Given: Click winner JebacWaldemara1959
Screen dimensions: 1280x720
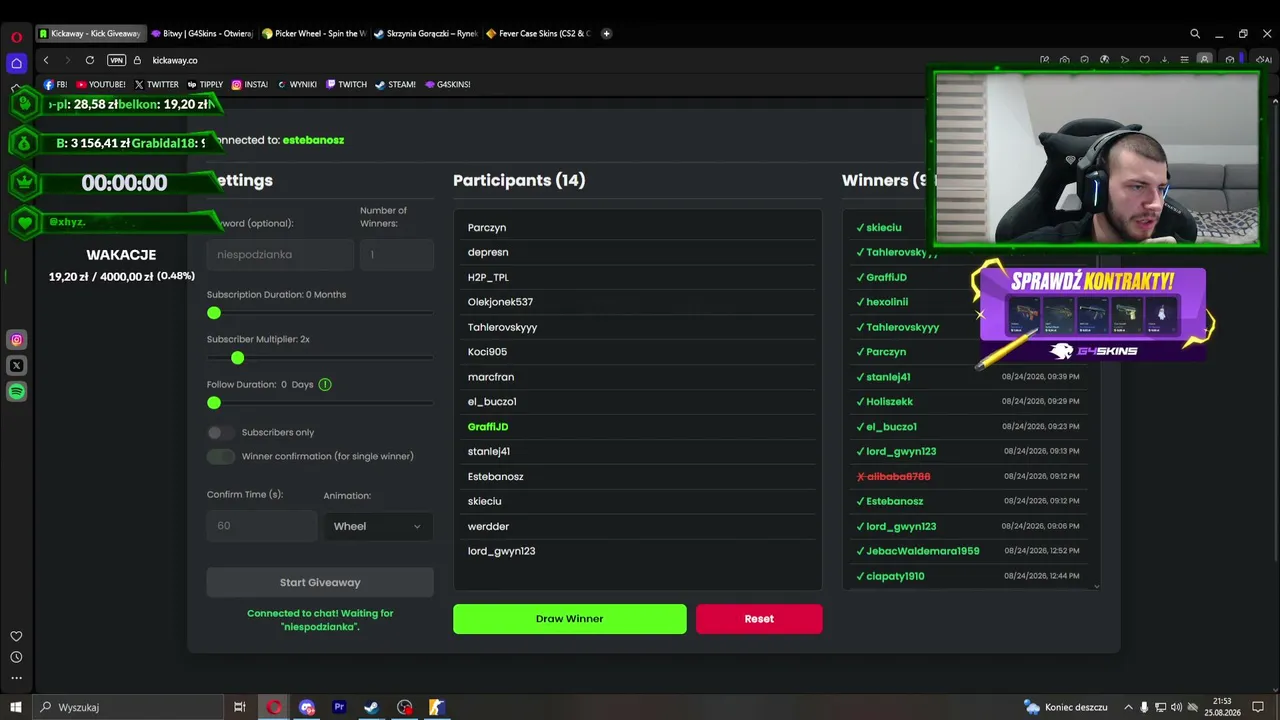Looking at the screenshot, I should 923,551.
